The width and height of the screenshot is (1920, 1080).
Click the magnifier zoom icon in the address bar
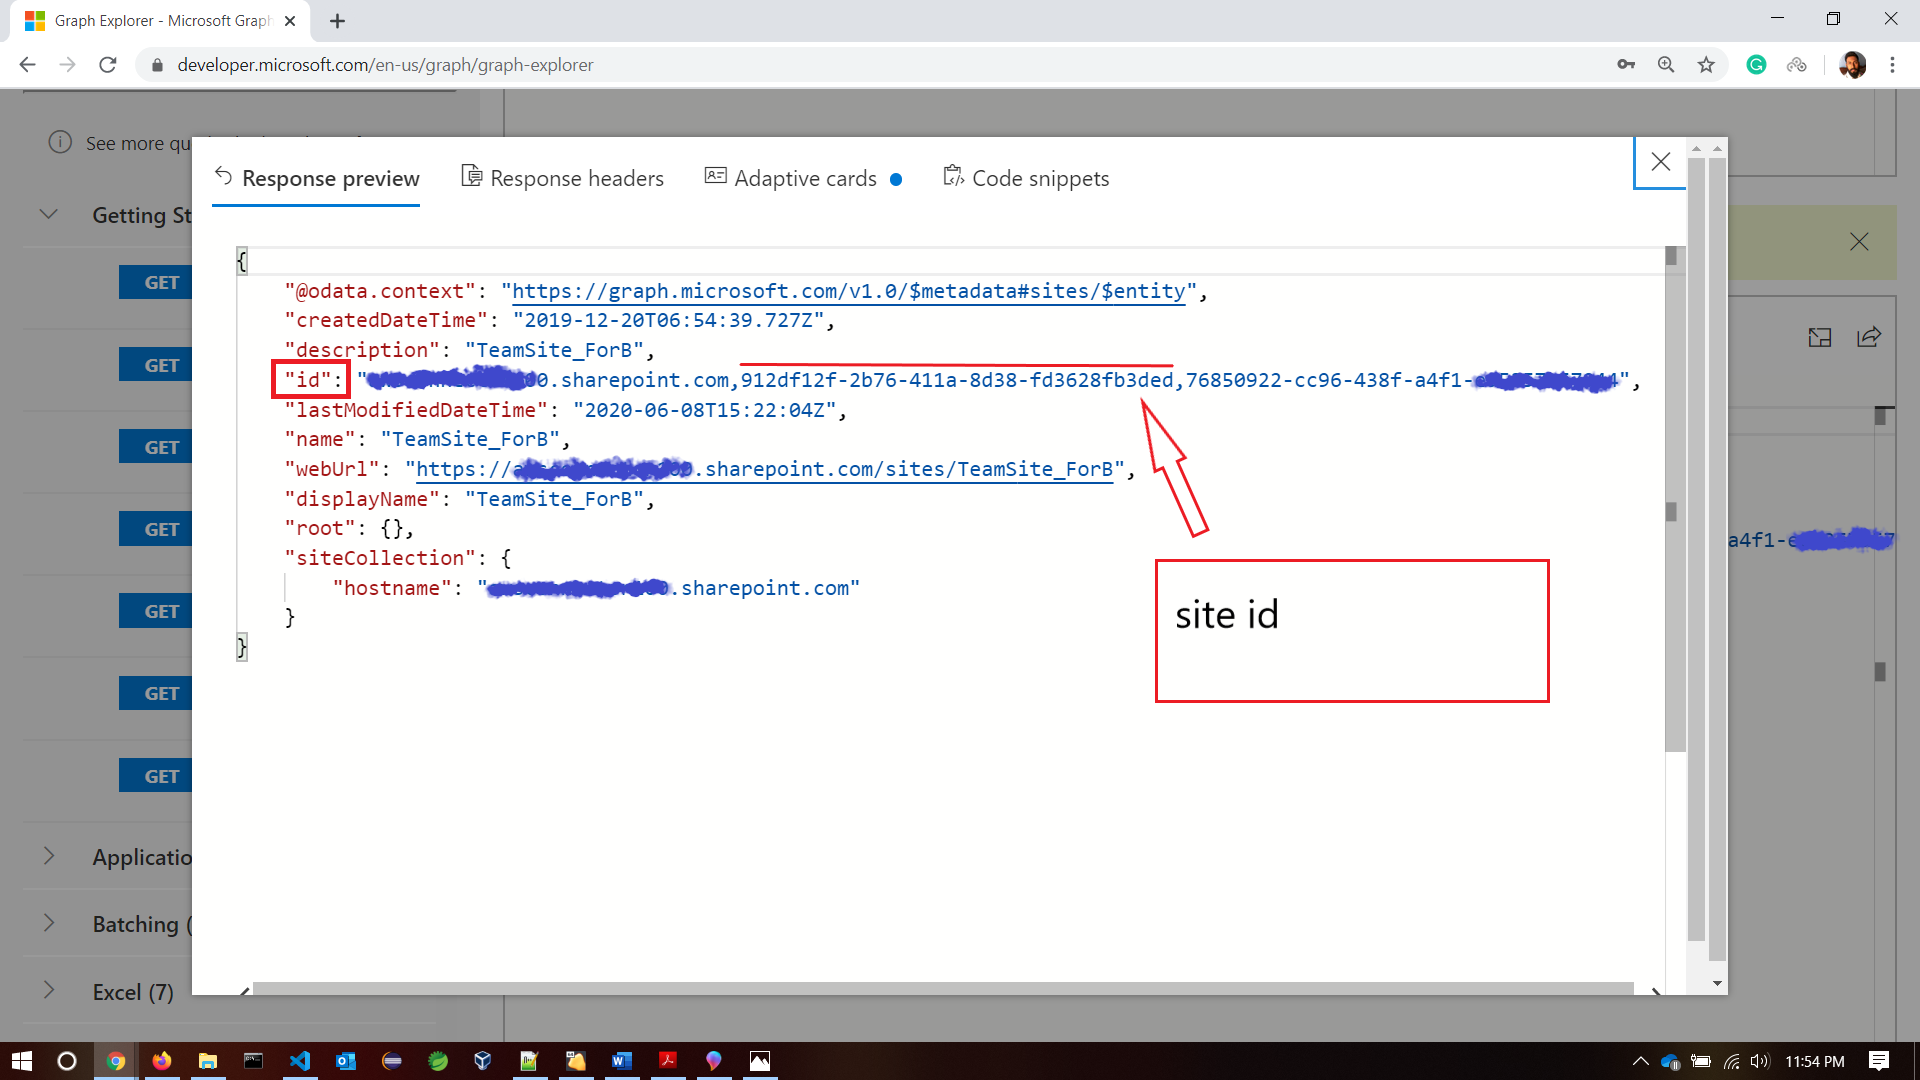coord(1666,64)
